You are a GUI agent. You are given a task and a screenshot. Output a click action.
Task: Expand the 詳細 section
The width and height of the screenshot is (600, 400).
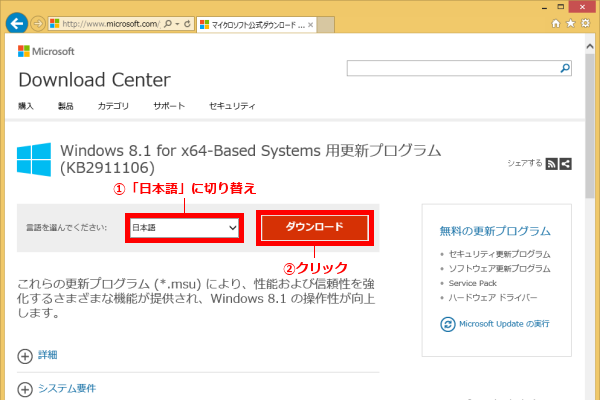click(25, 355)
